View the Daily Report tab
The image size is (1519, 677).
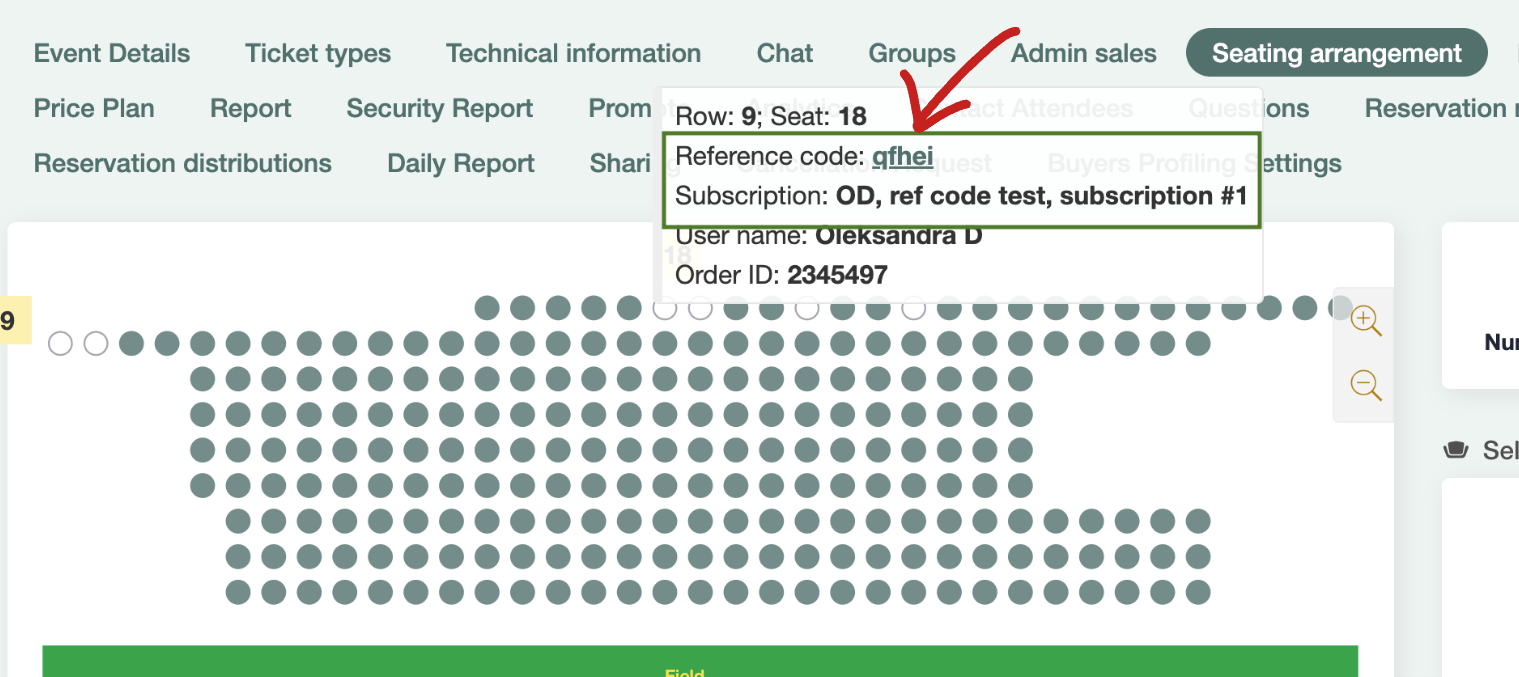point(460,163)
